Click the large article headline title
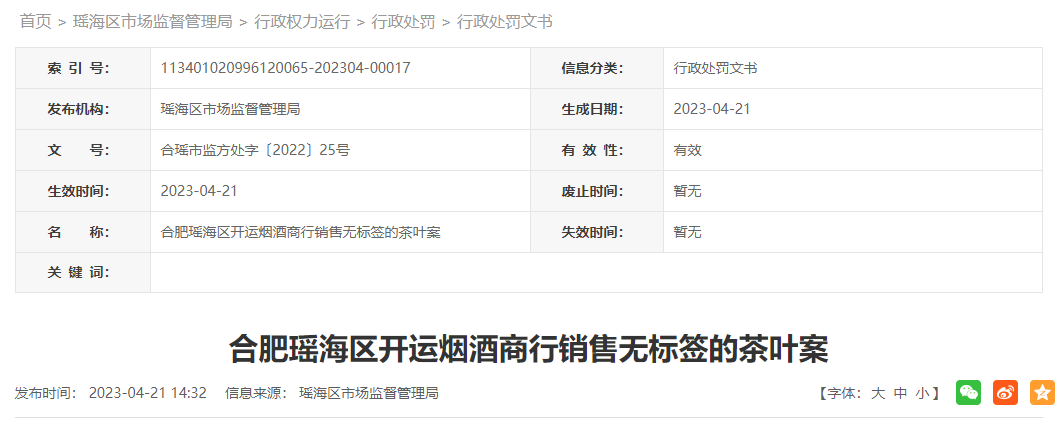The image size is (1062, 433). pyautogui.click(x=528, y=349)
